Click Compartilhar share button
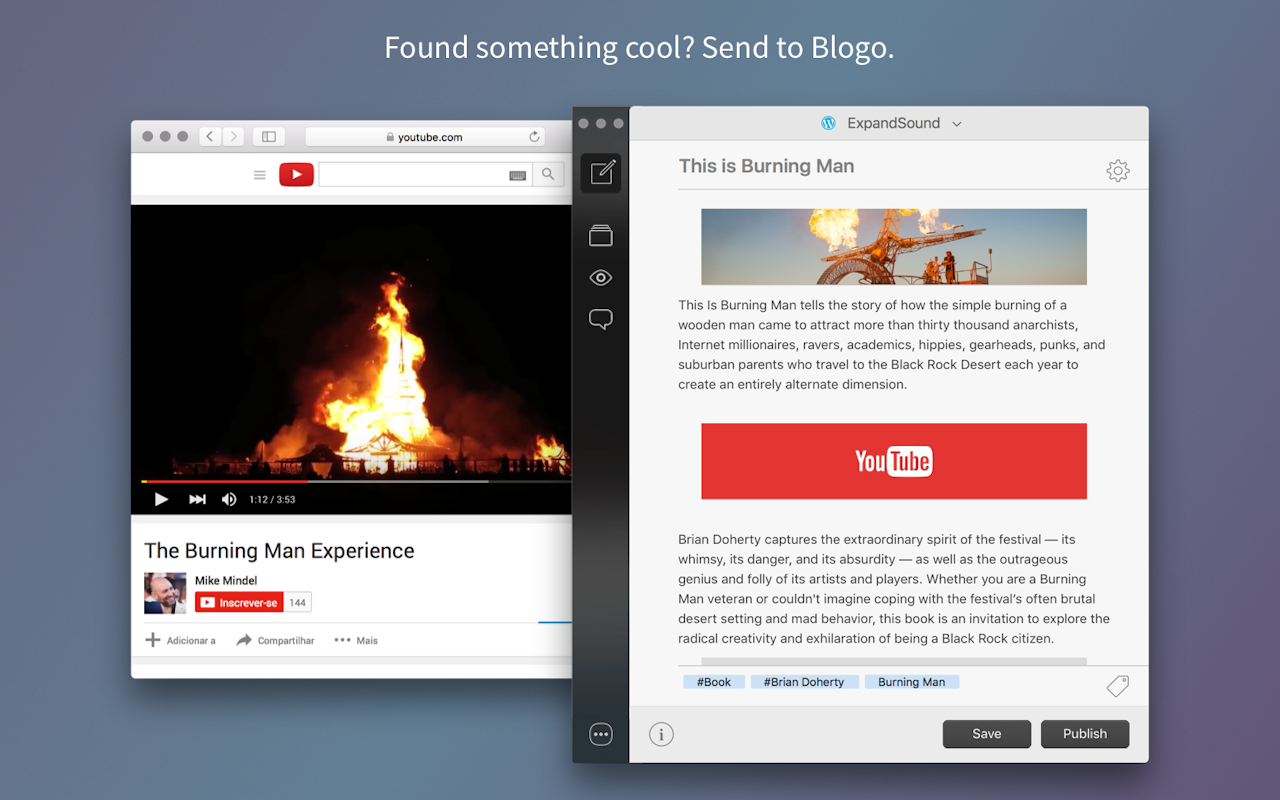This screenshot has height=800, width=1280. (275, 640)
